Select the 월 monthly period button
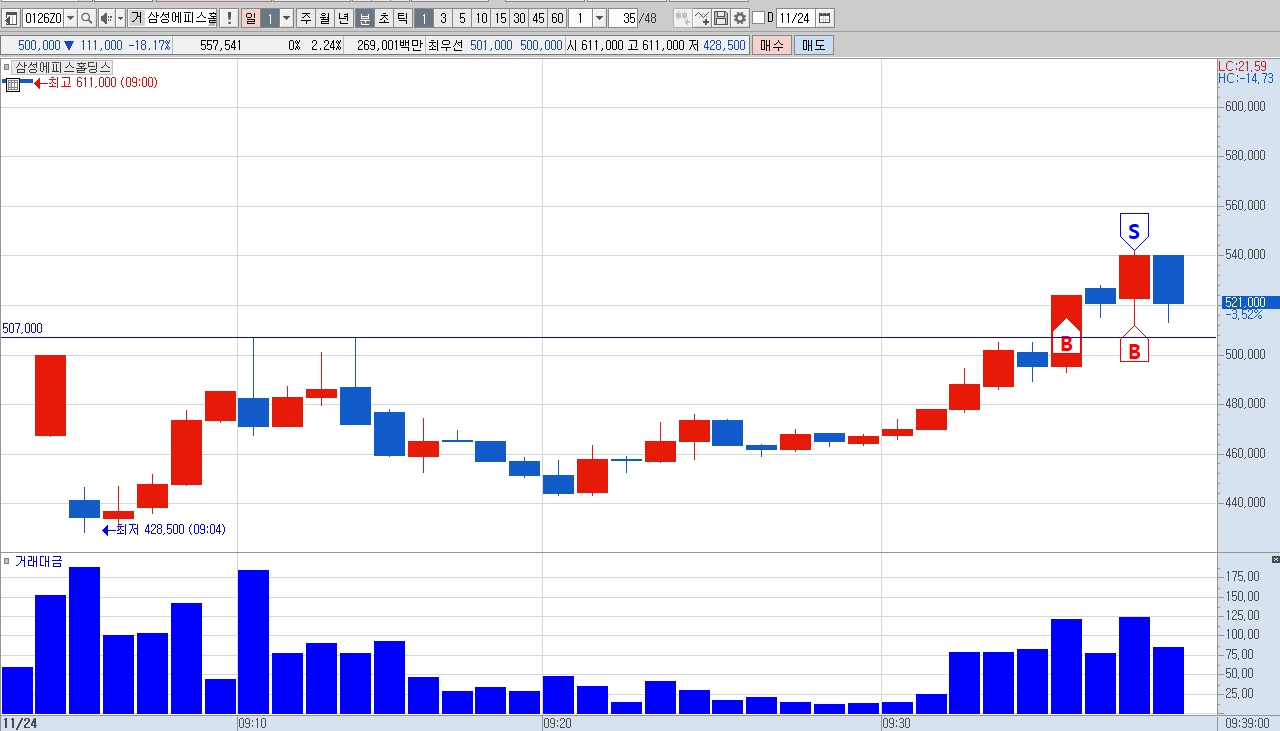Viewport: 1280px width, 731px height. point(324,18)
